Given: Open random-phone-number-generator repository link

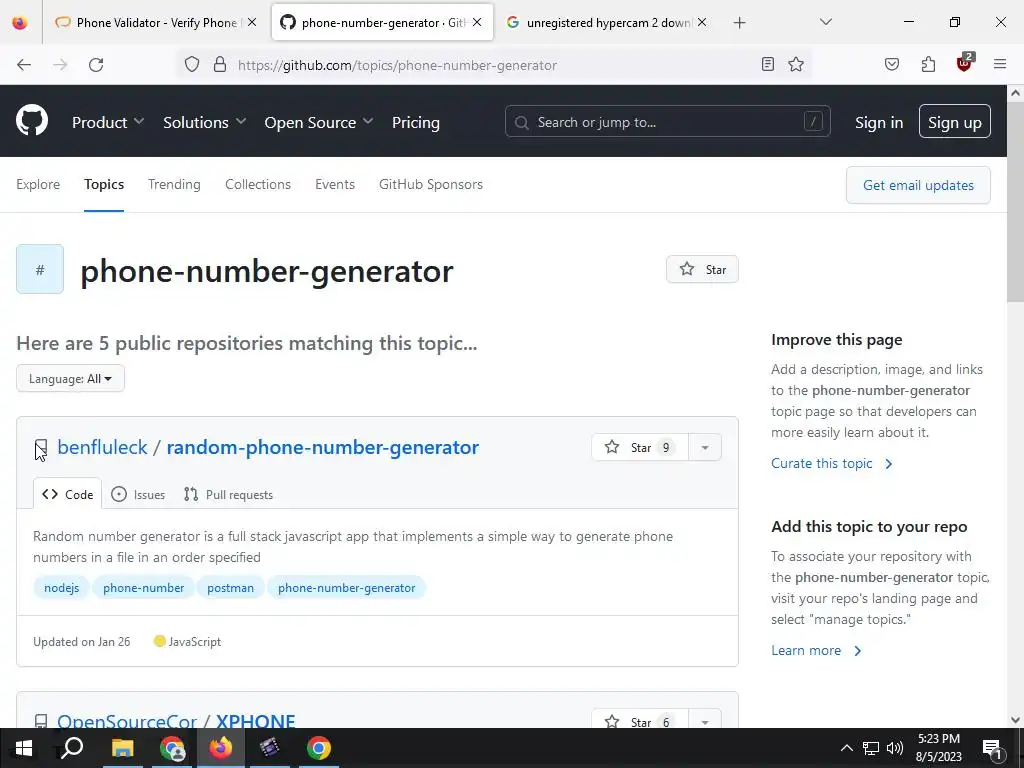Looking at the screenshot, I should (323, 447).
